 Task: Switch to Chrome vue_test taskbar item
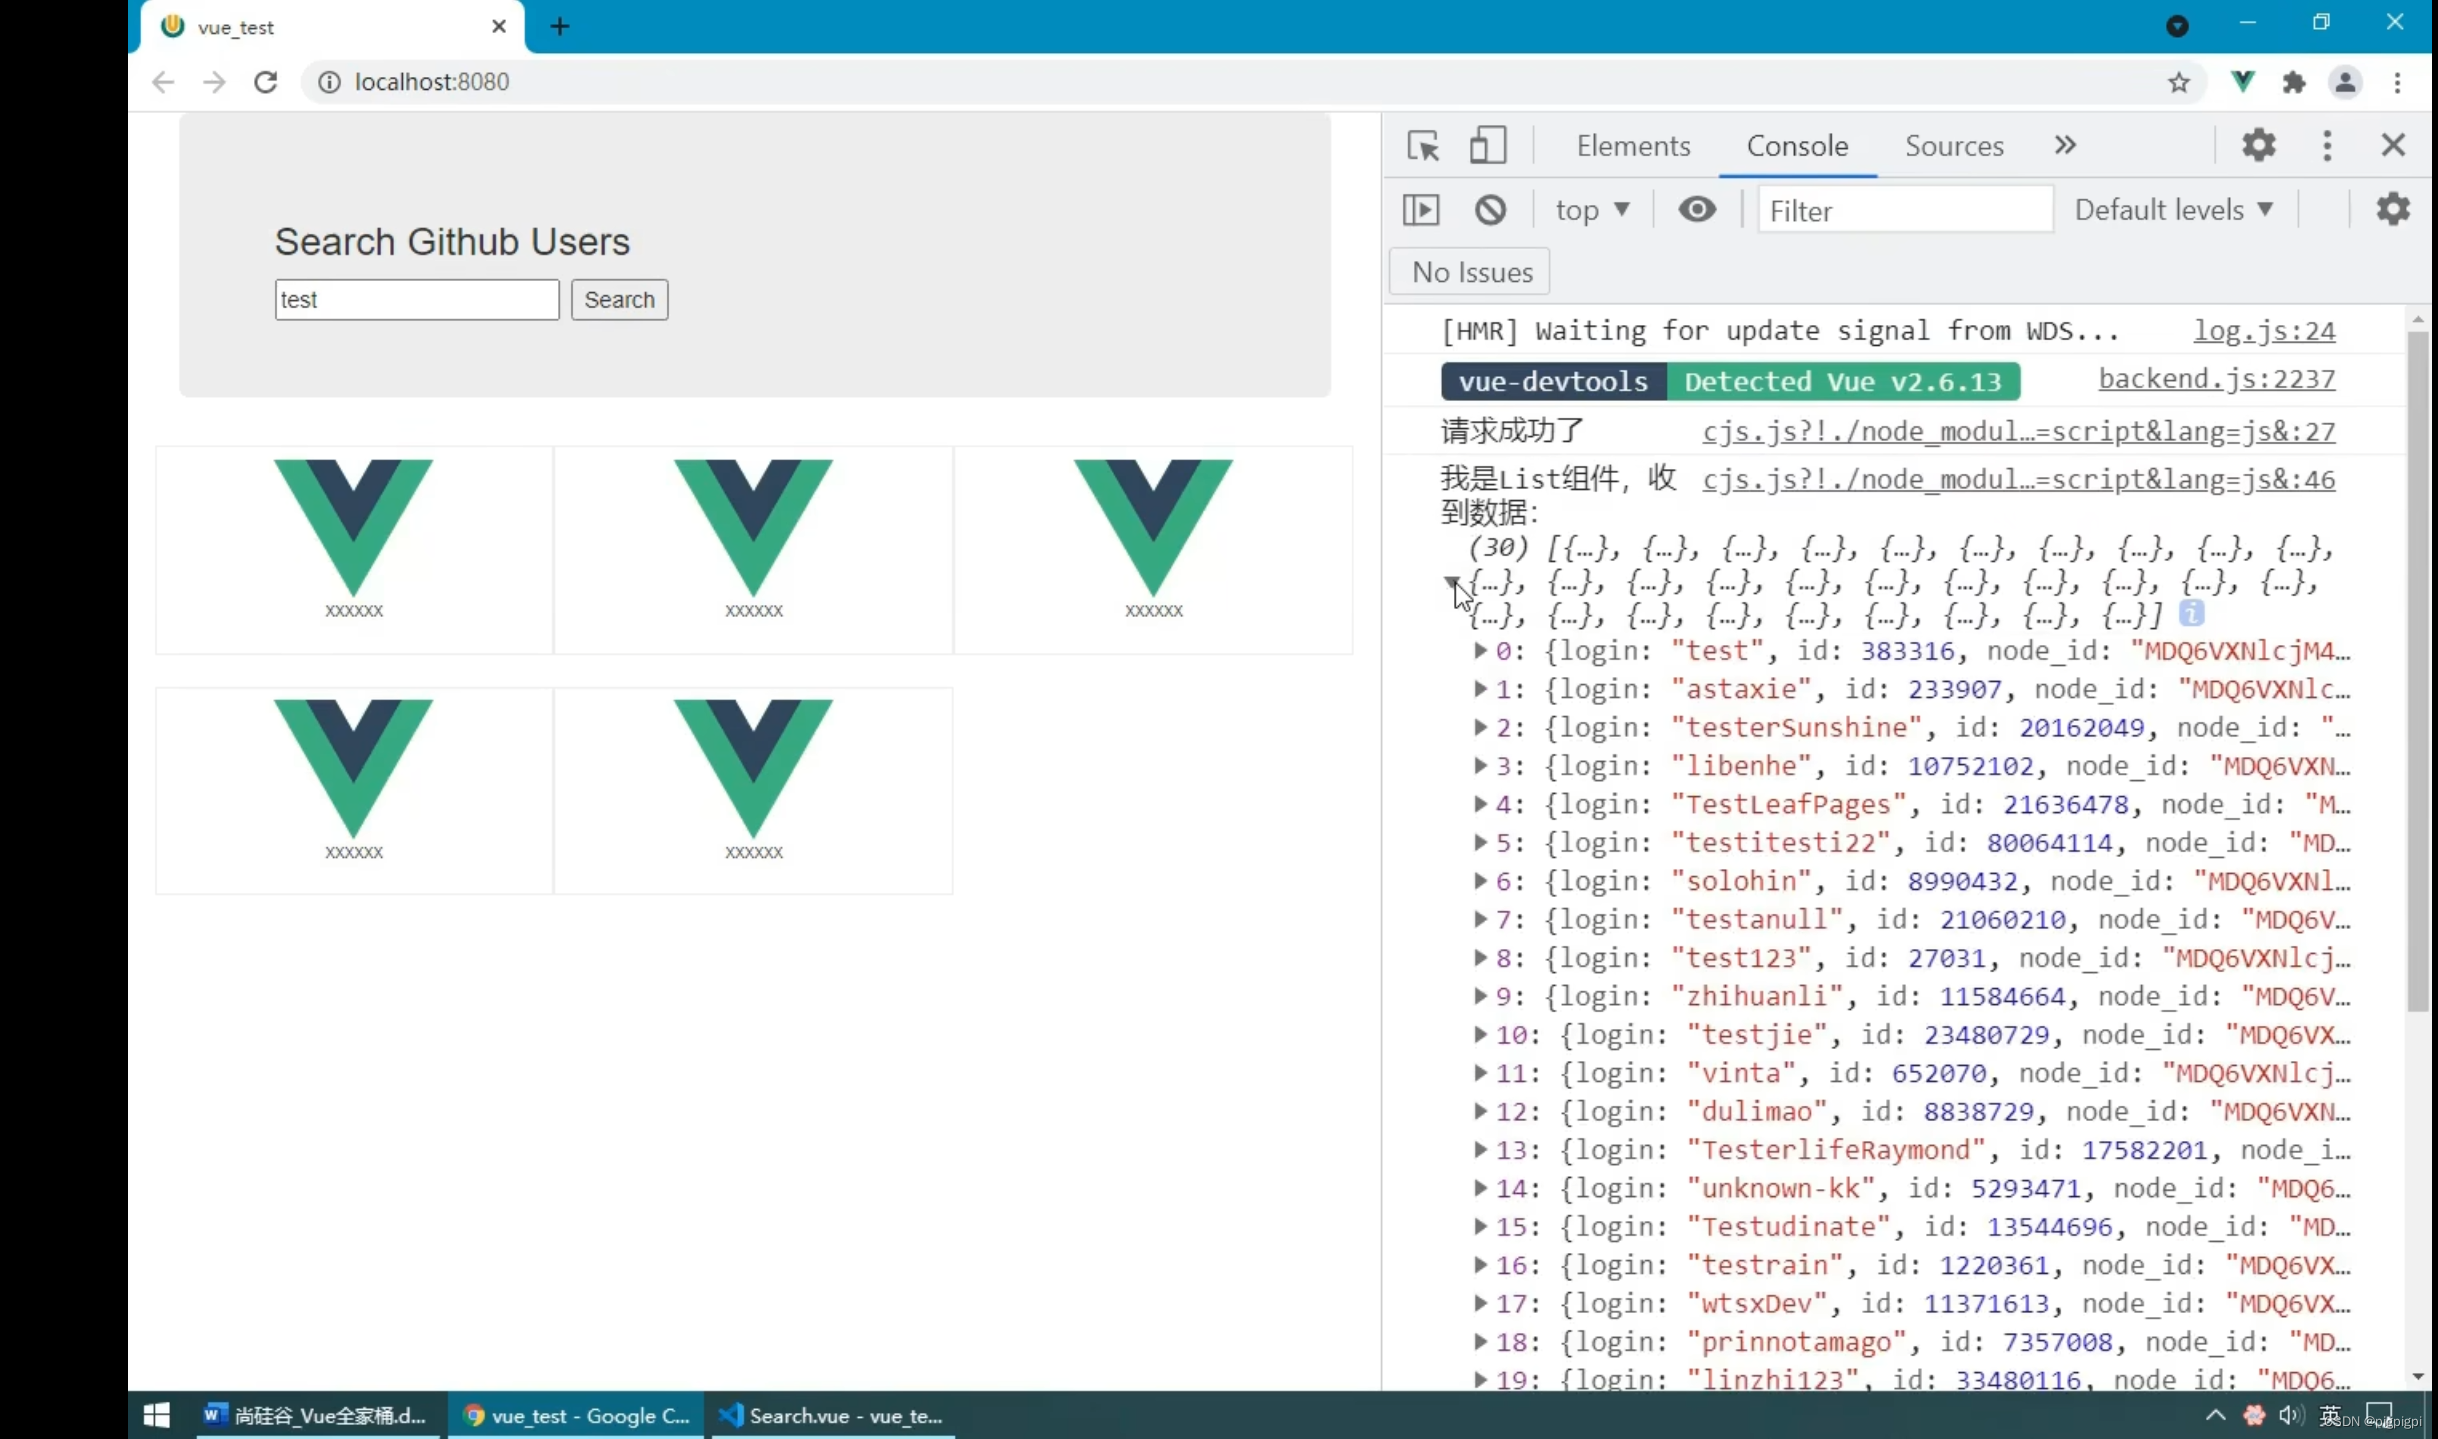(x=575, y=1415)
